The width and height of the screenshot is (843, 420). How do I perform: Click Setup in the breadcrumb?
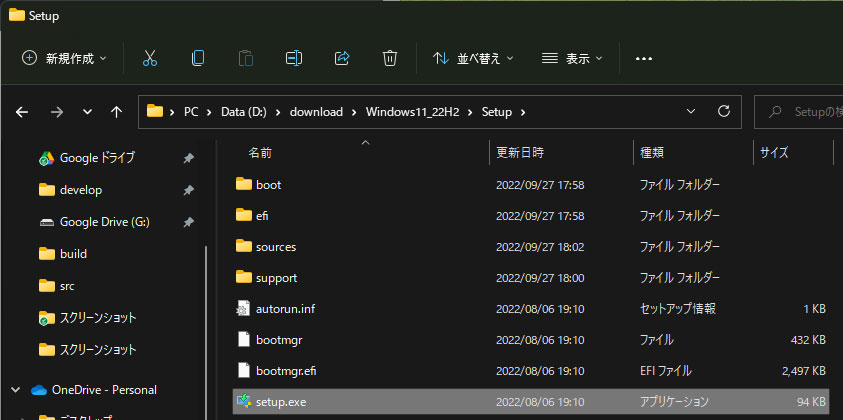coord(497,112)
